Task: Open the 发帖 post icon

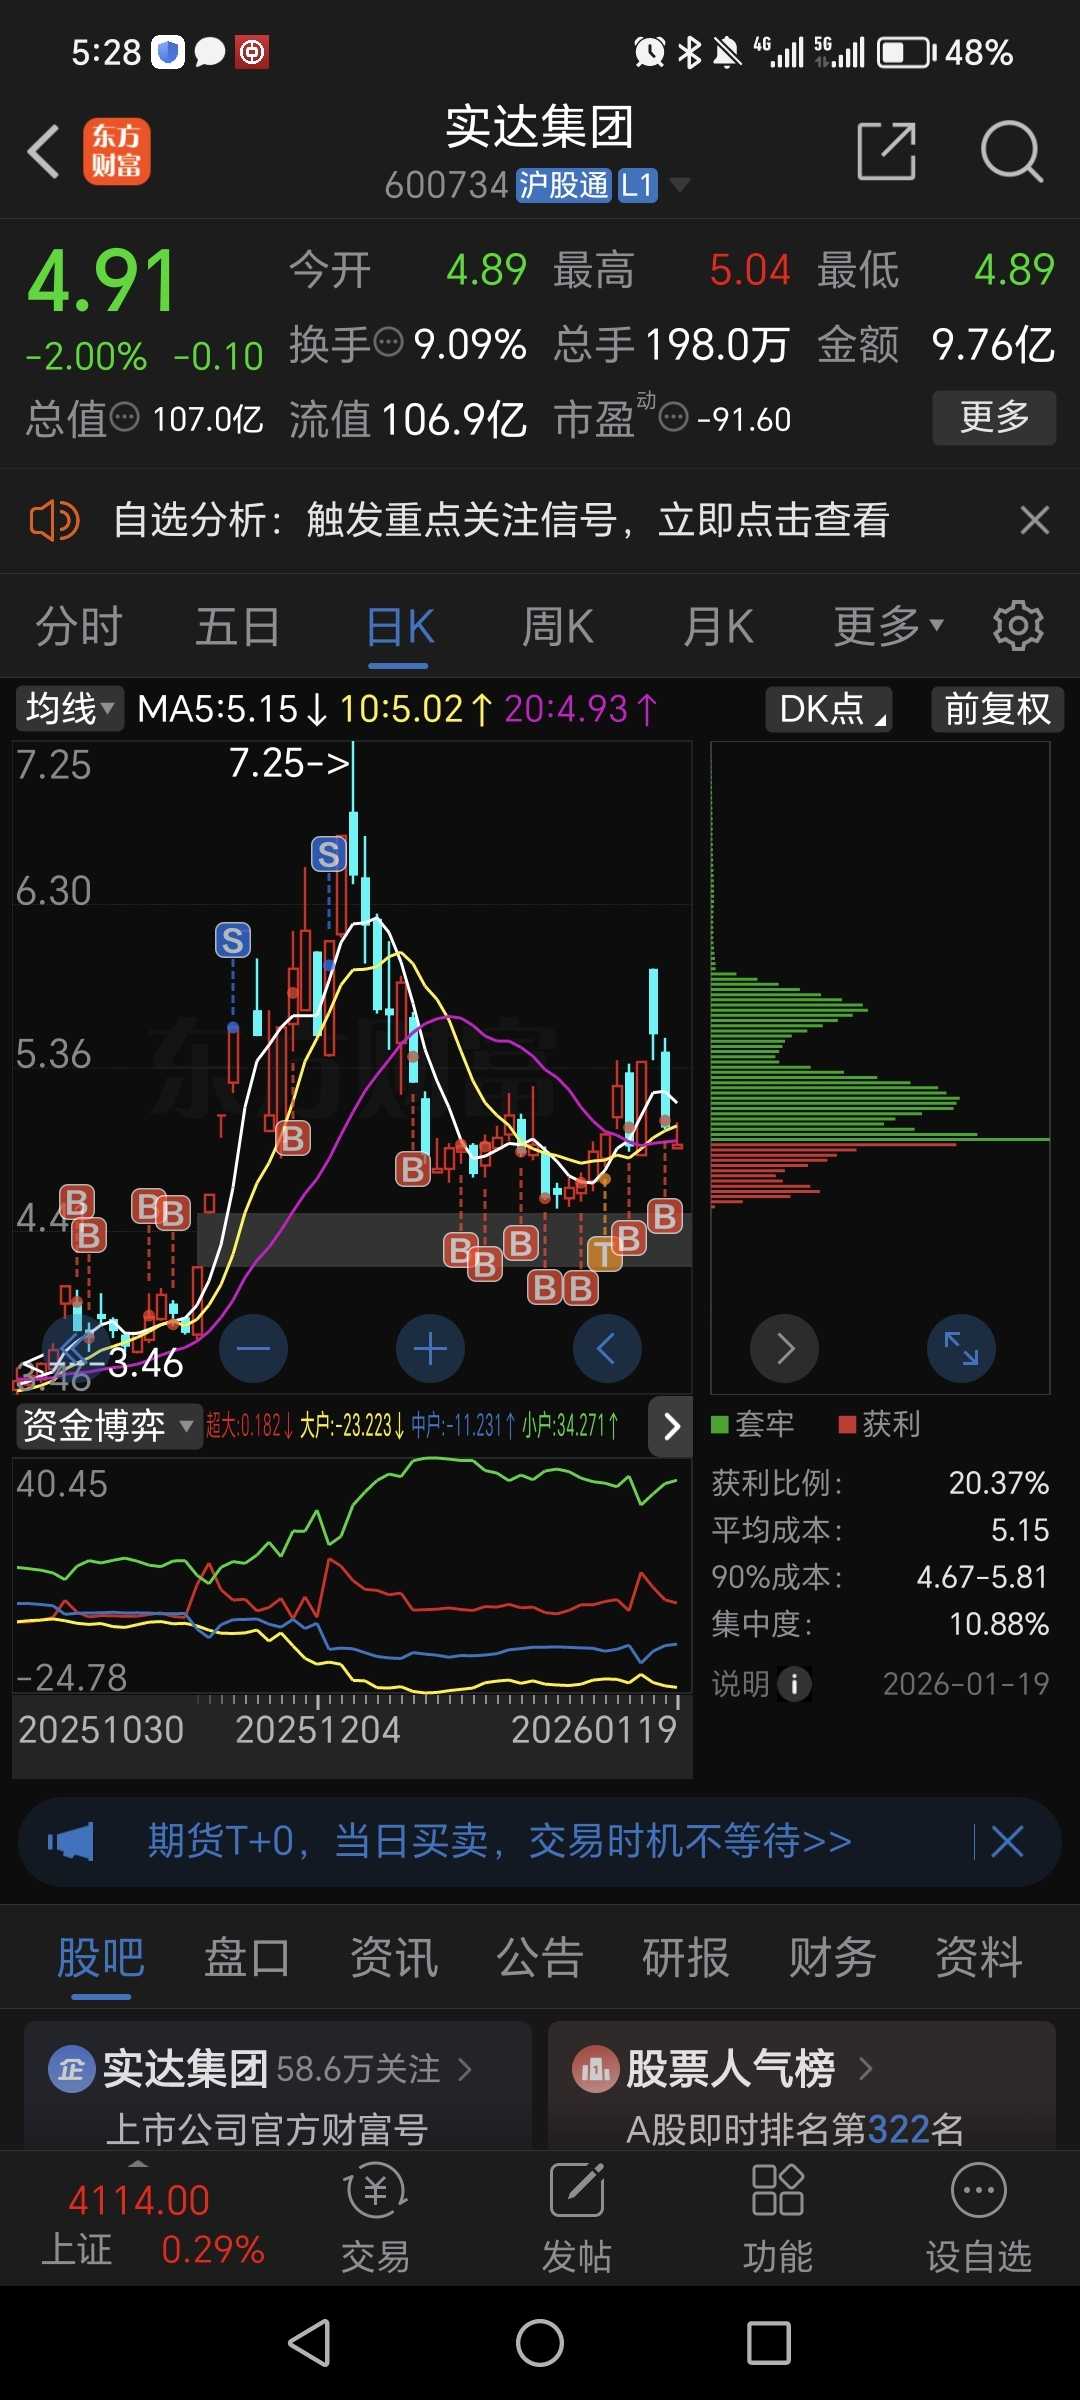Action: [x=577, y=2219]
